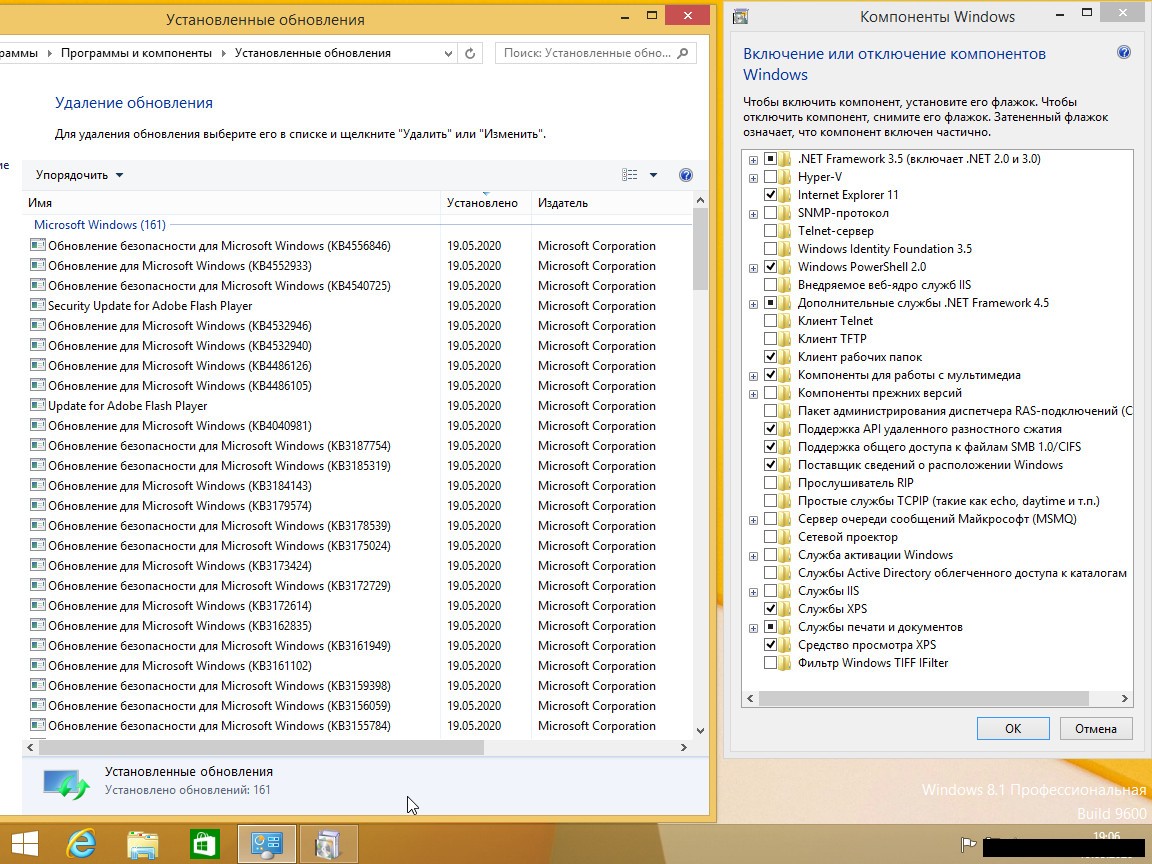Check Фильтр Windows TIFF IFilter

point(770,663)
